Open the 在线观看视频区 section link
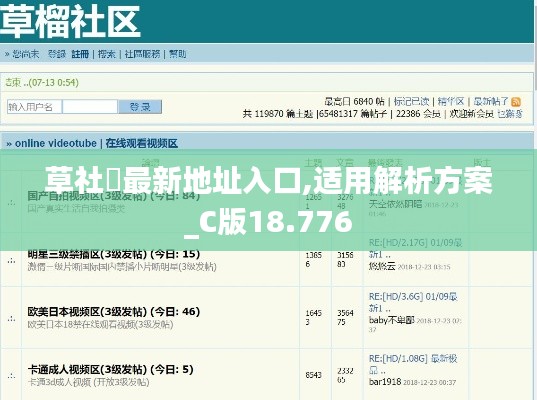The image size is (537, 400). [141, 143]
